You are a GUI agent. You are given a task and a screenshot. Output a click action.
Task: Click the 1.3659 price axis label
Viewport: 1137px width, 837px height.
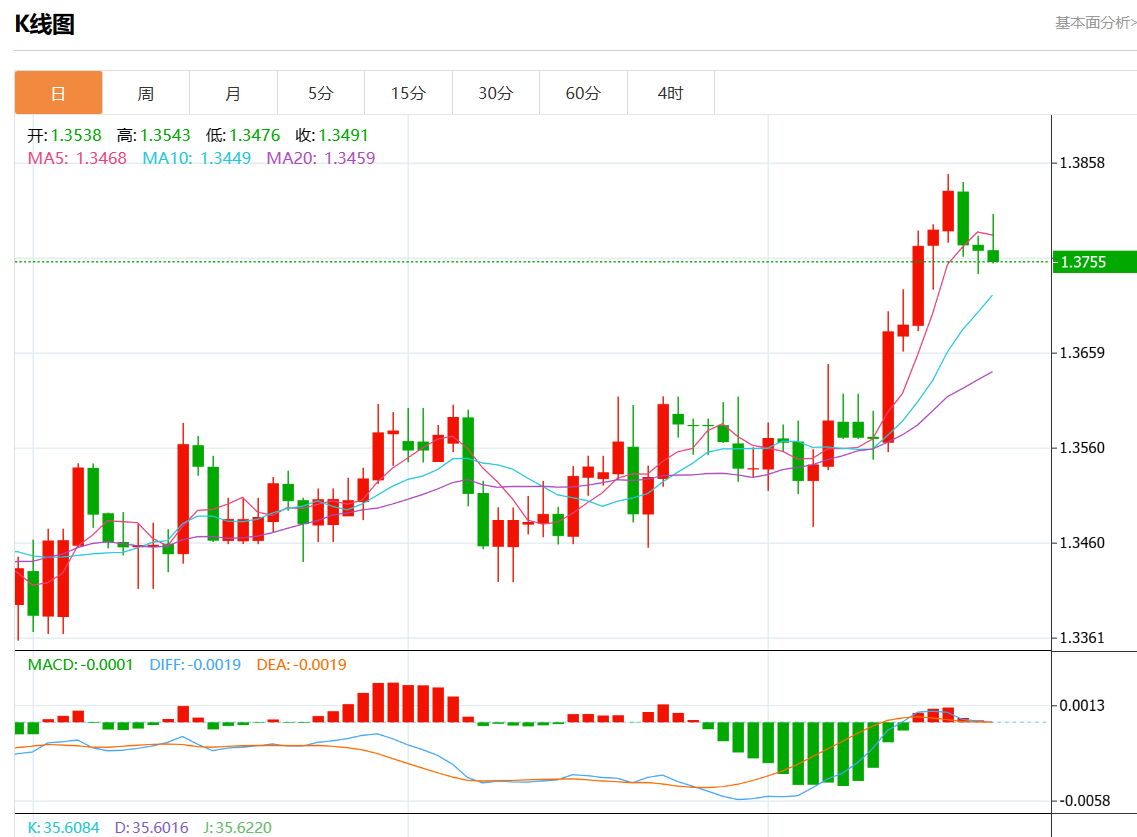pyautogui.click(x=1082, y=353)
